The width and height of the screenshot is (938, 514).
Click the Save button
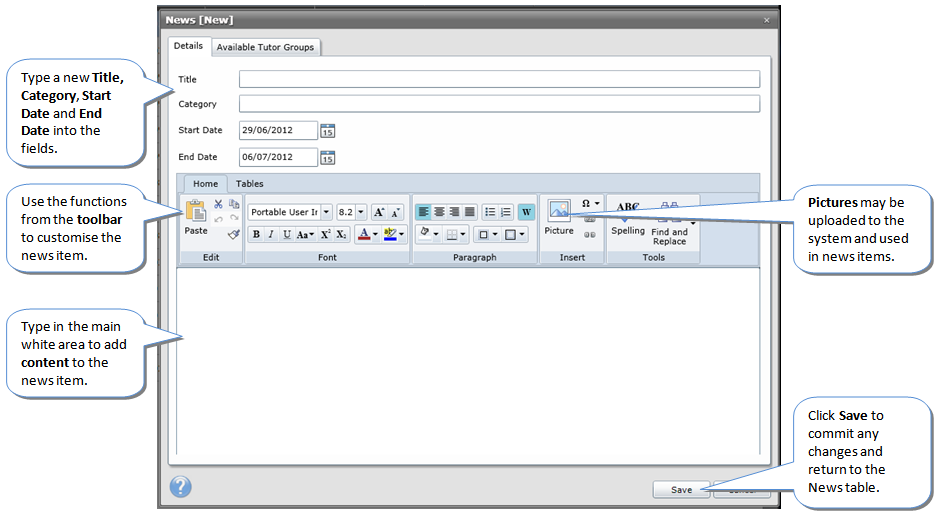pos(681,490)
